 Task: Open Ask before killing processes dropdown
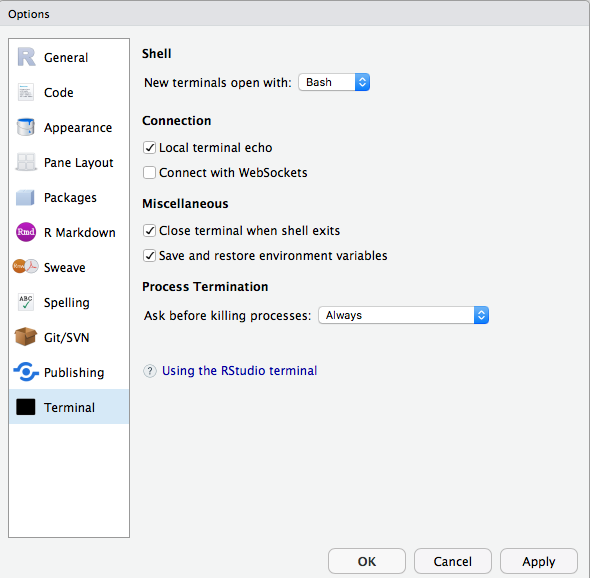click(x=403, y=315)
